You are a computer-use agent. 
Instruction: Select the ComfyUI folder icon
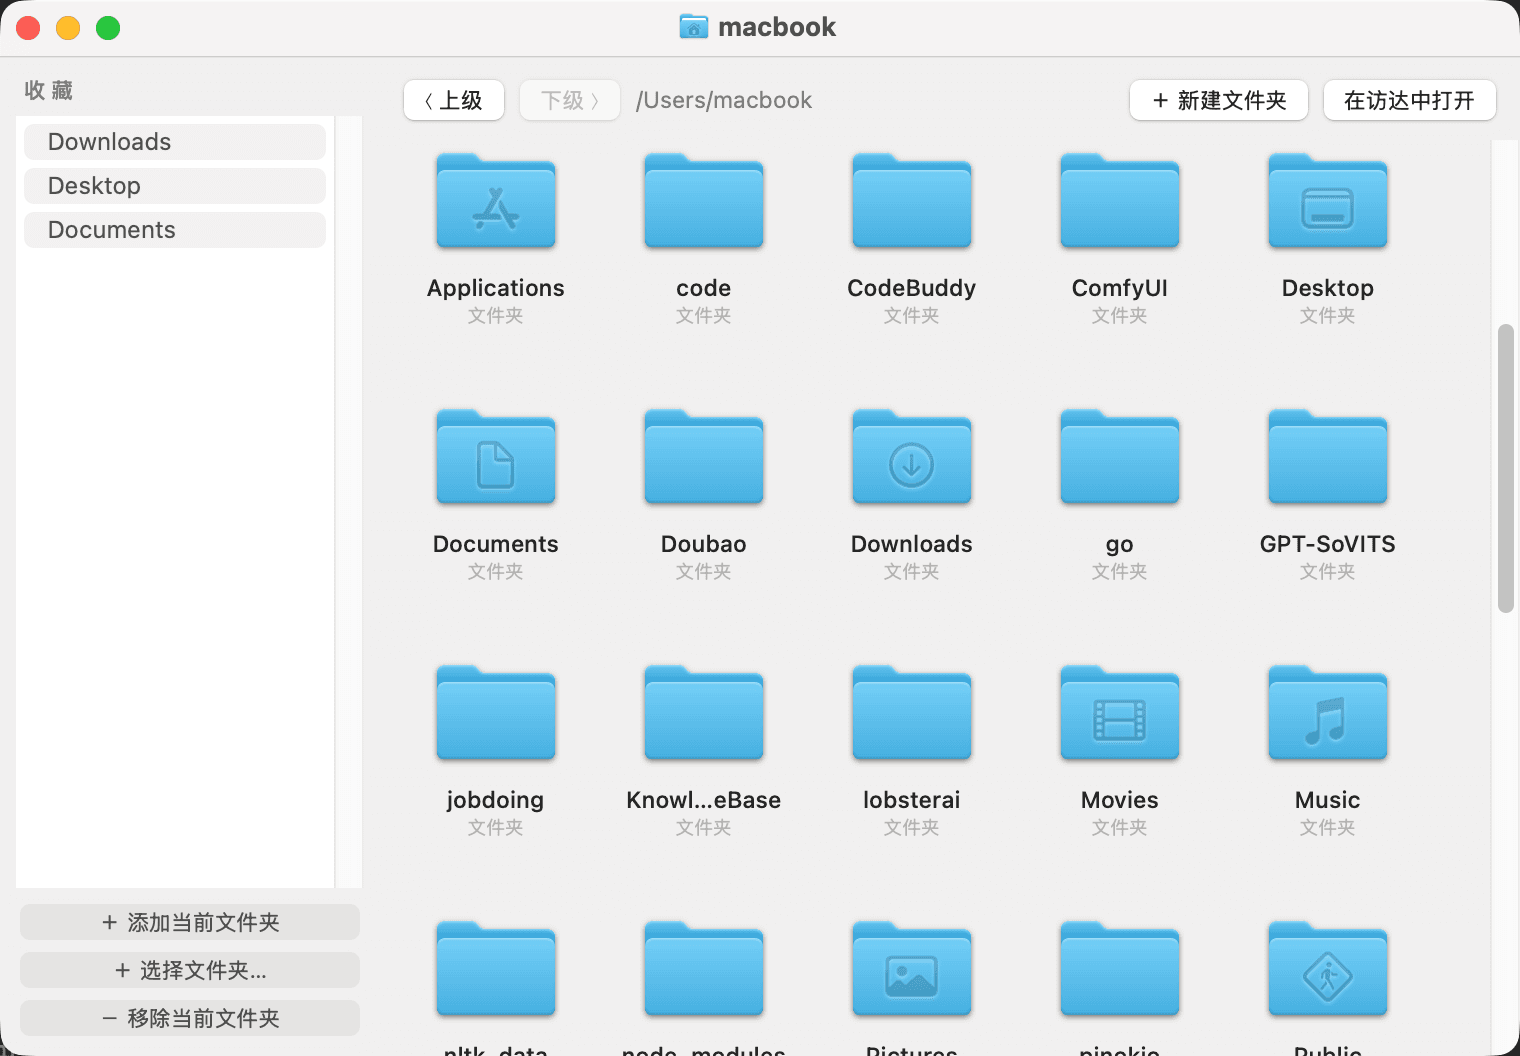click(x=1120, y=201)
